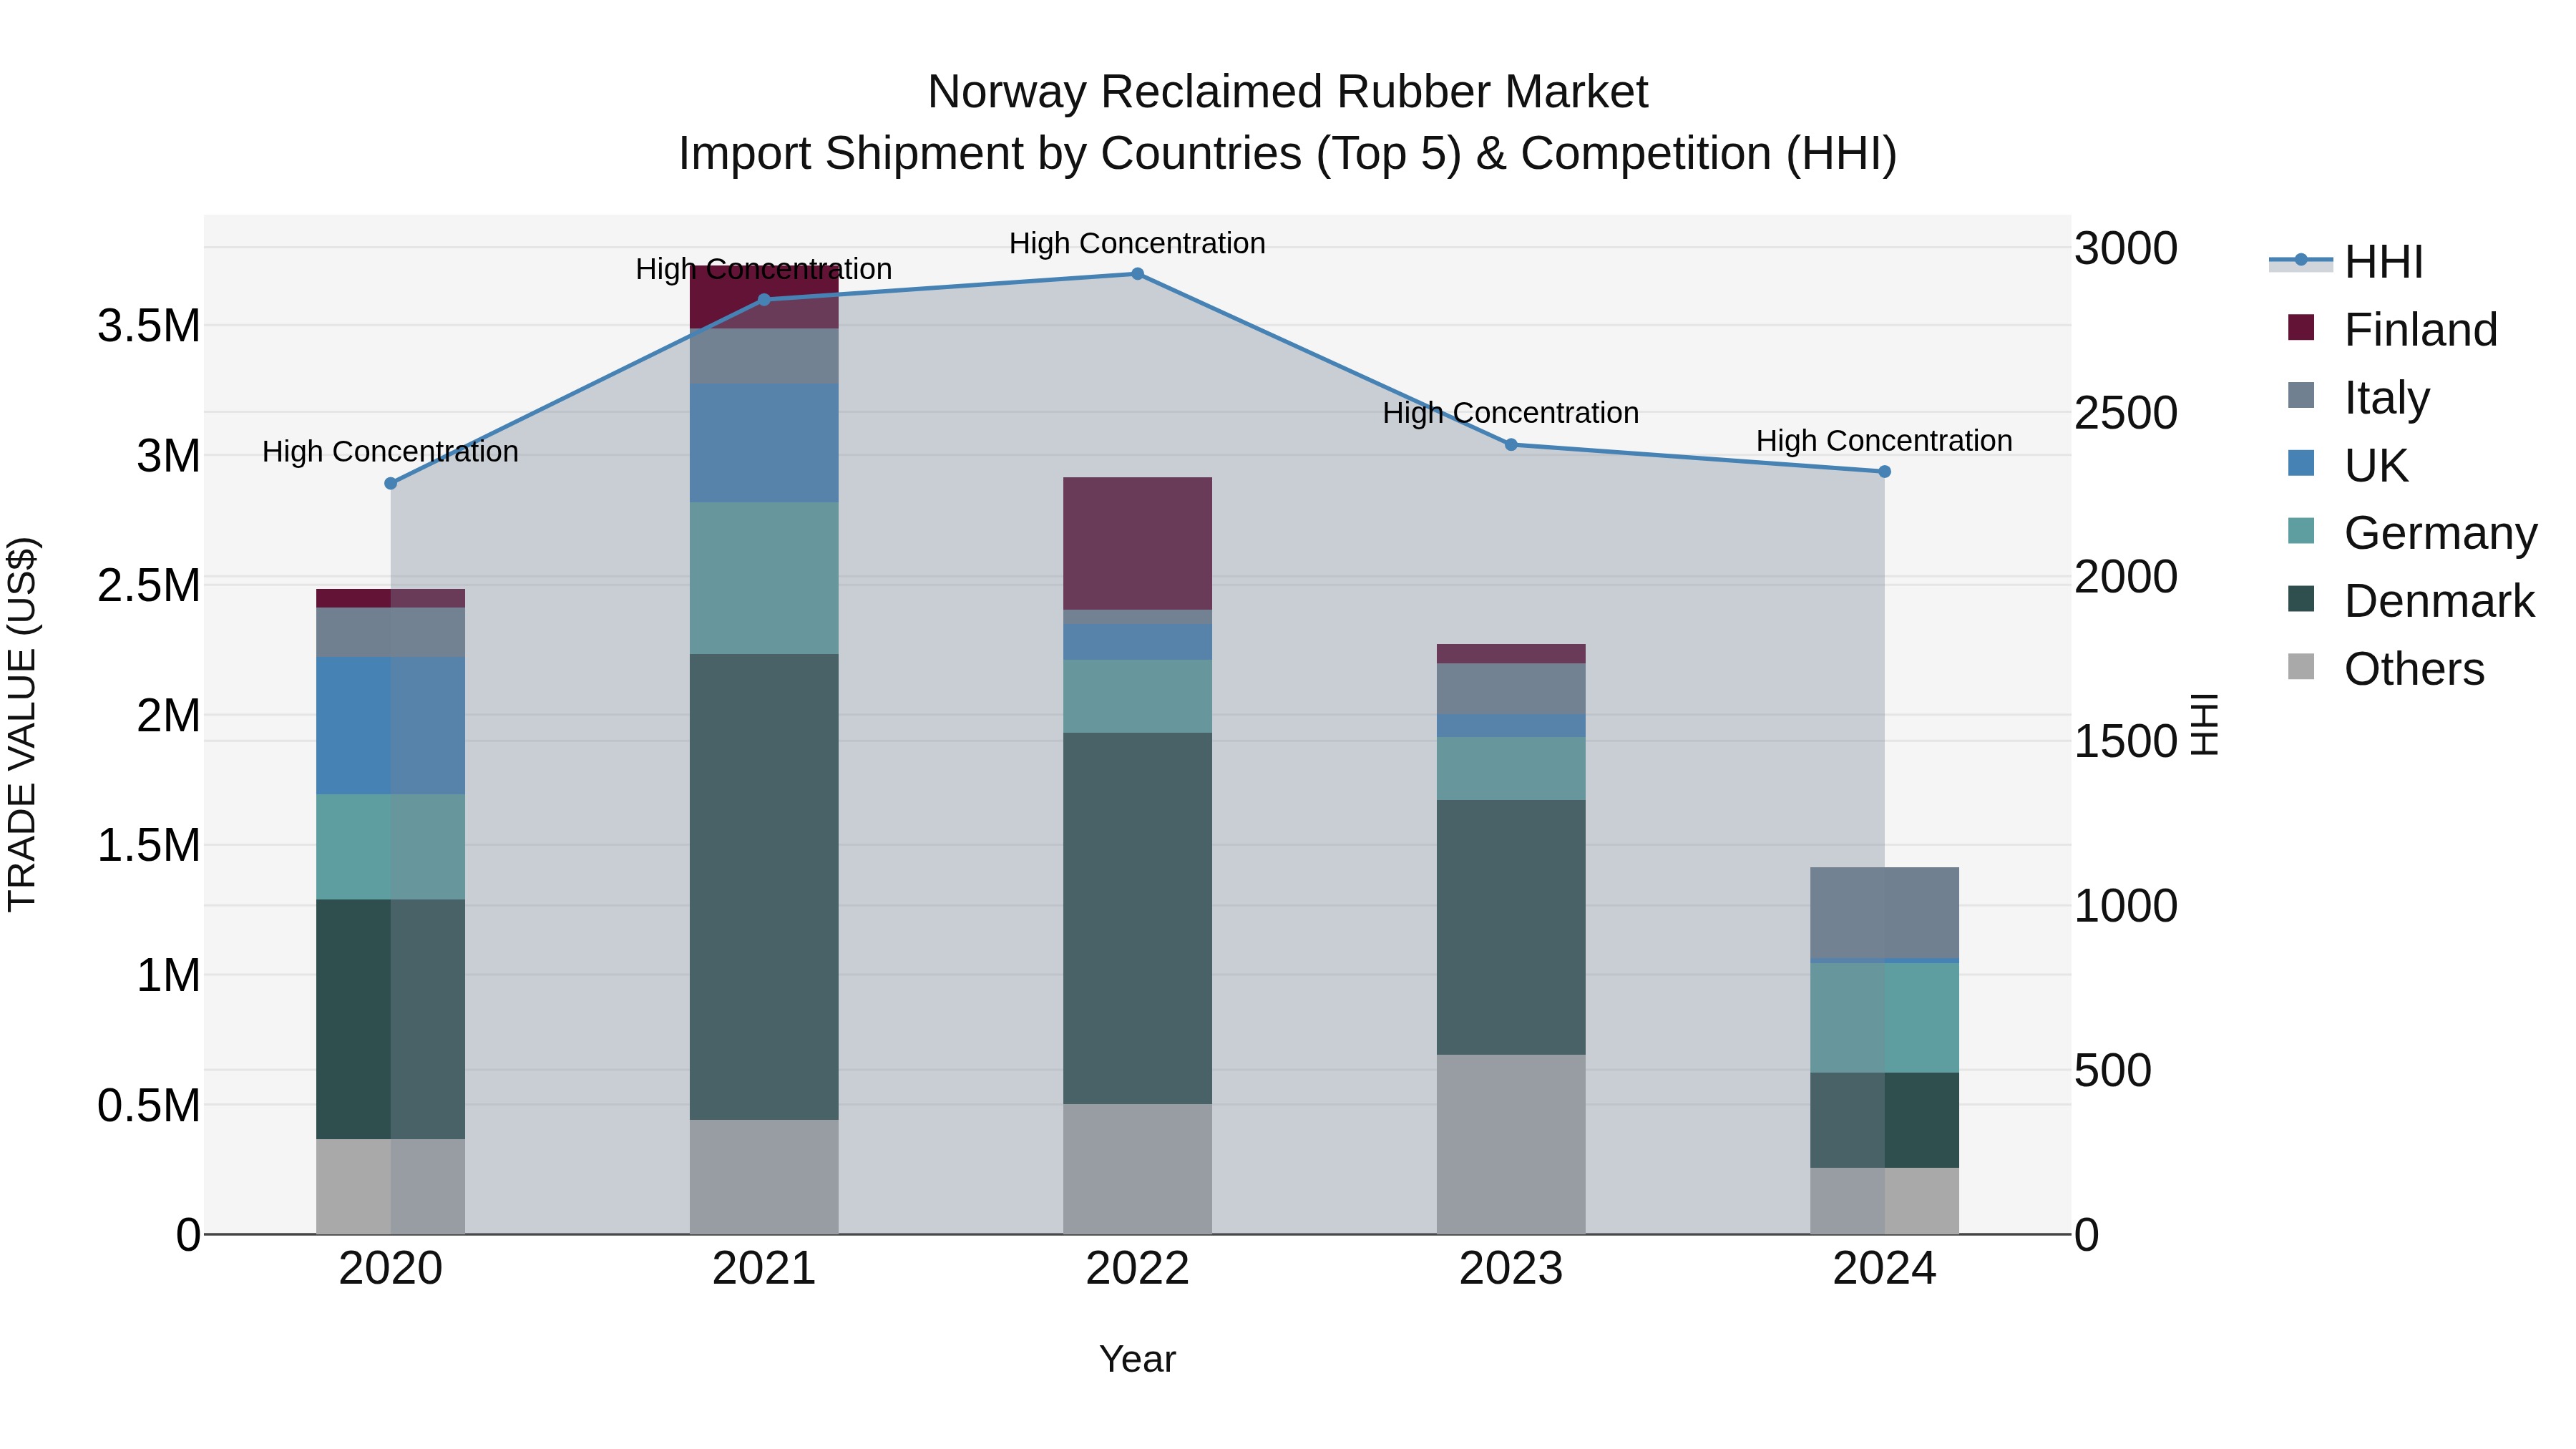The image size is (2576, 1449).
Task: Toggle the HHI line in legend
Action: click(x=2346, y=262)
